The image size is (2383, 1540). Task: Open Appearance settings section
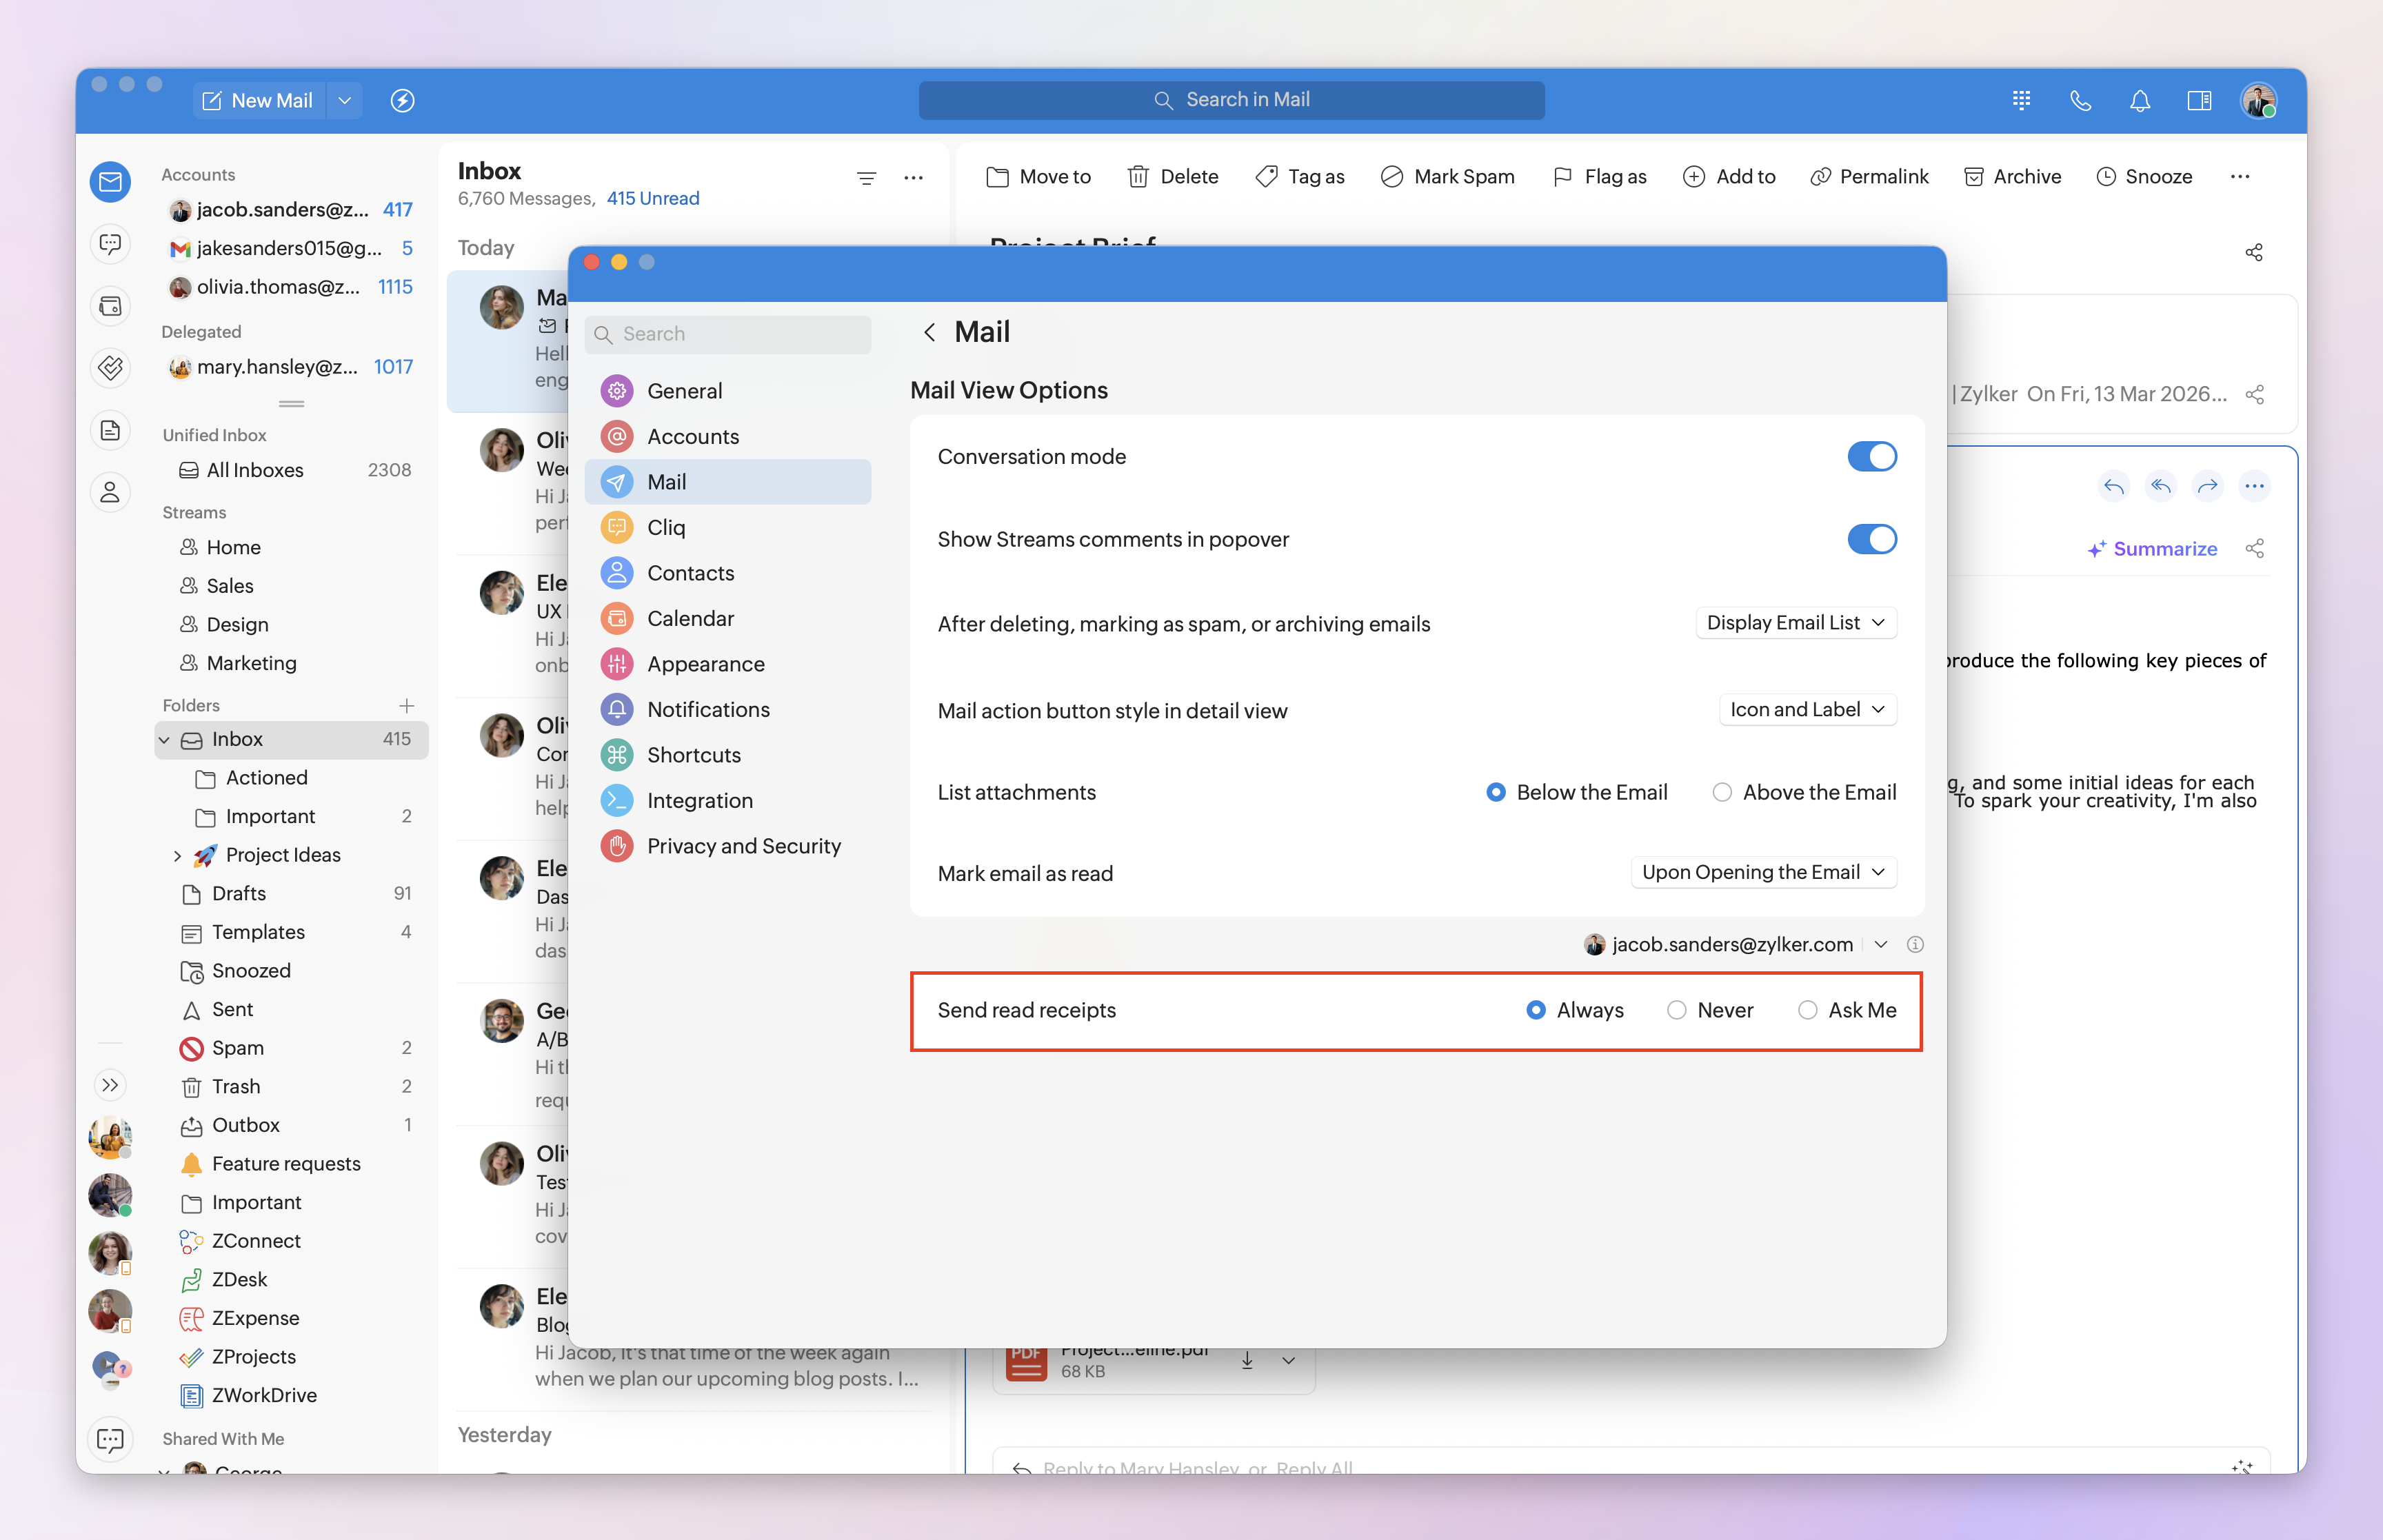[x=705, y=664]
